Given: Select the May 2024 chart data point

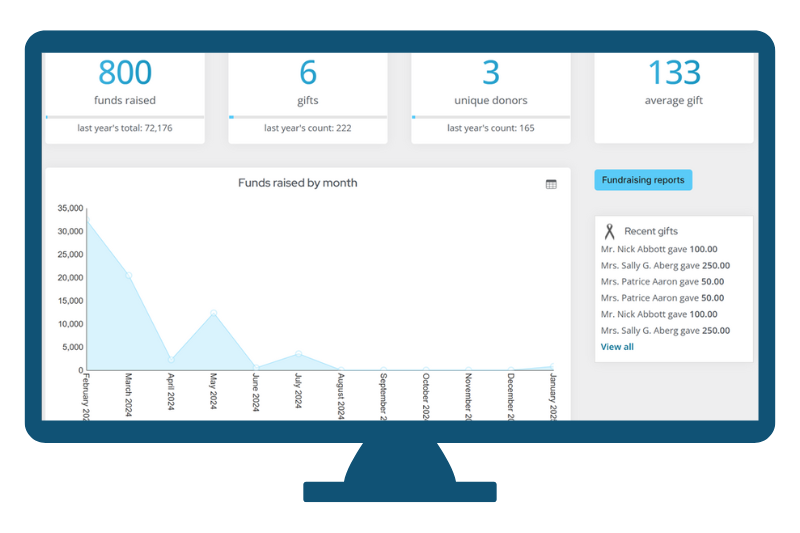Looking at the screenshot, I should coord(213,313).
